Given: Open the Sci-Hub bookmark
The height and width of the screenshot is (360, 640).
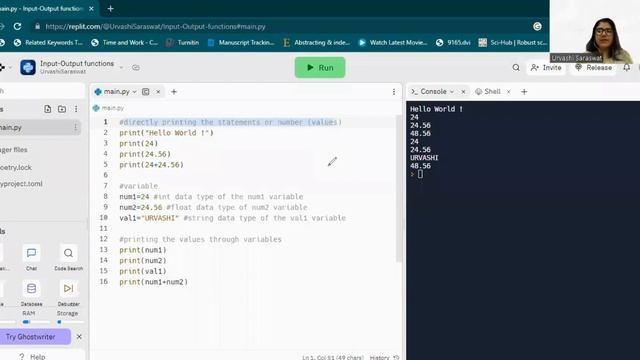Looking at the screenshot, I should click(513, 42).
